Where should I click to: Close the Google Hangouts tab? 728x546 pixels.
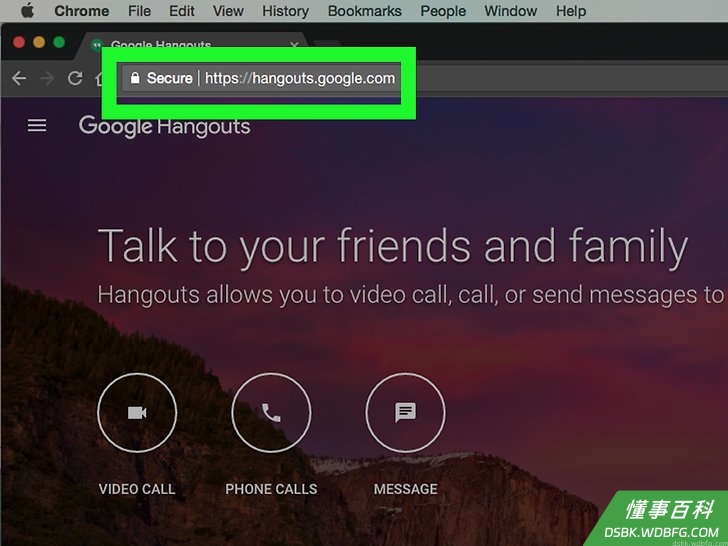pyautogui.click(x=294, y=45)
